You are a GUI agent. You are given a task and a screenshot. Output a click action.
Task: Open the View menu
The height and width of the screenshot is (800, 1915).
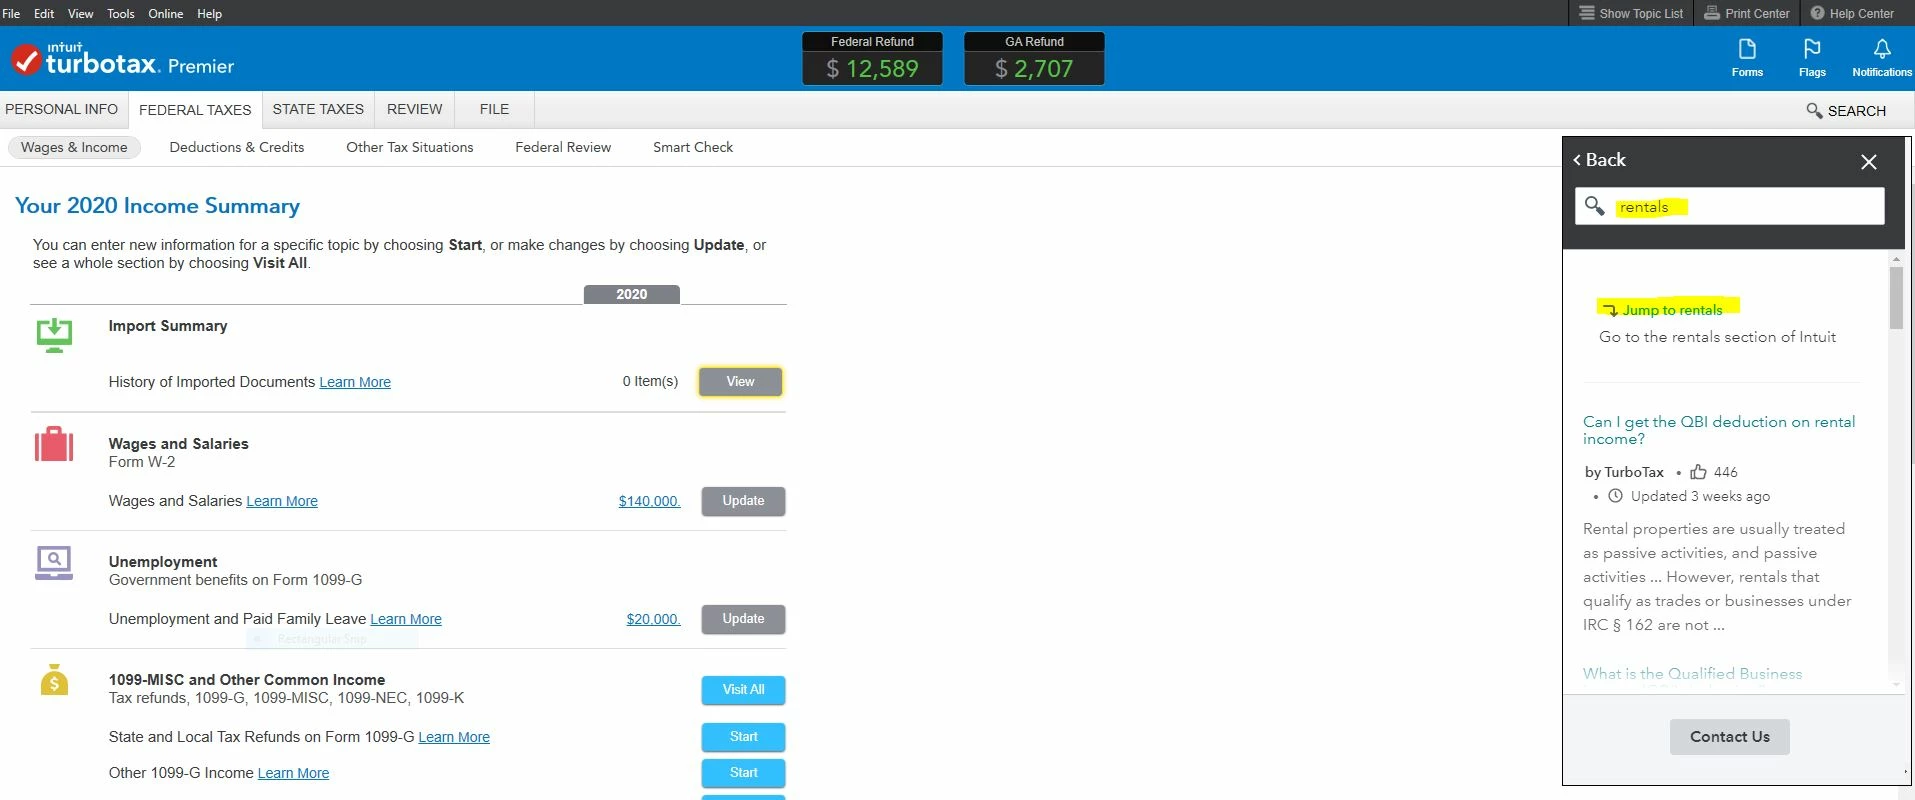(80, 13)
